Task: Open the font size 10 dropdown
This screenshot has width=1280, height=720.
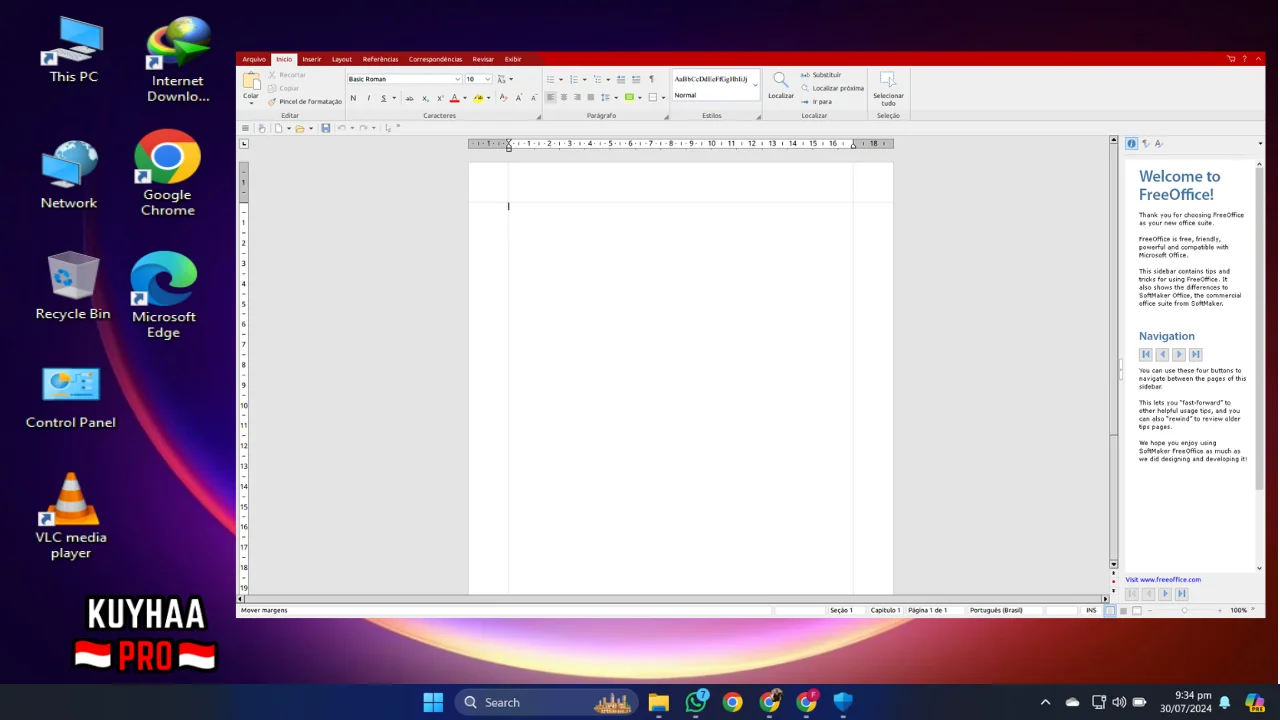Action: point(488,79)
